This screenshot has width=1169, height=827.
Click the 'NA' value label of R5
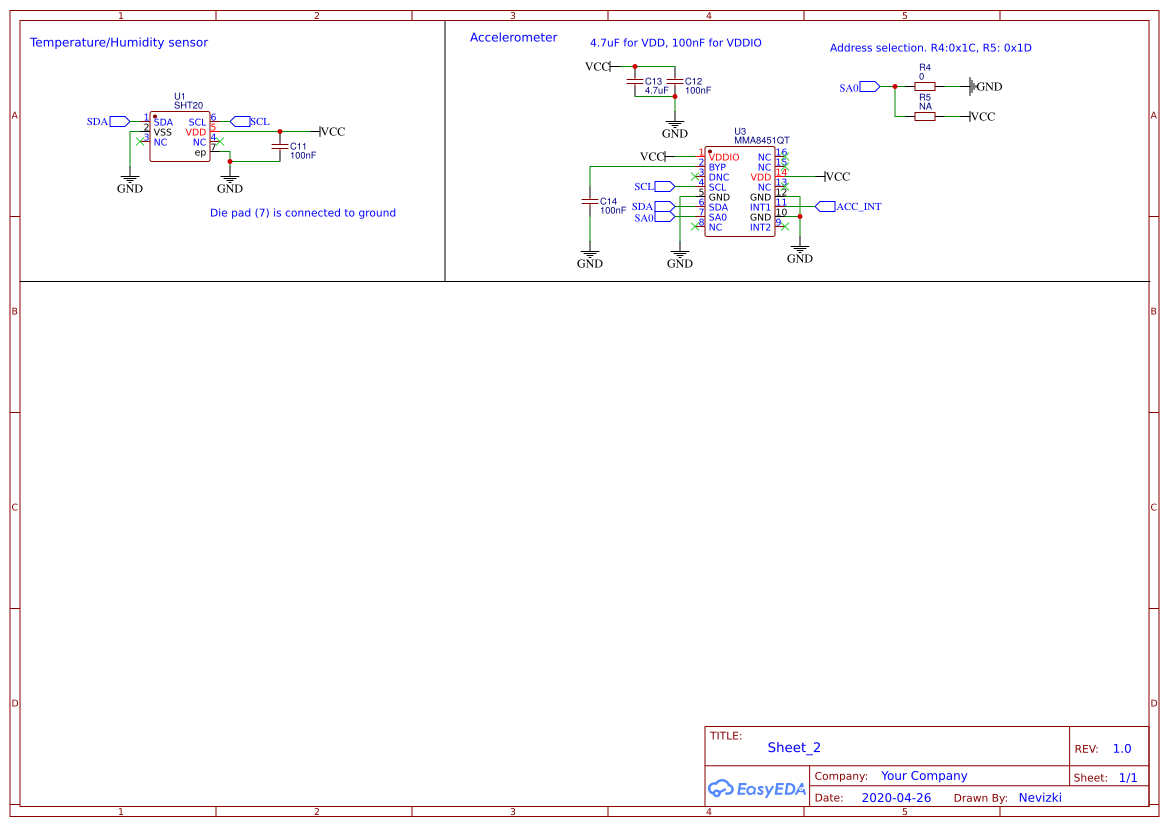click(925, 107)
